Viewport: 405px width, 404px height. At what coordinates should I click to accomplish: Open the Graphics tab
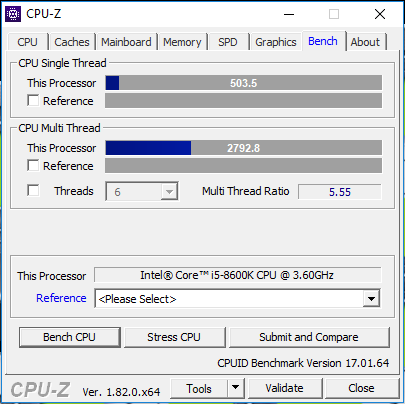click(276, 42)
